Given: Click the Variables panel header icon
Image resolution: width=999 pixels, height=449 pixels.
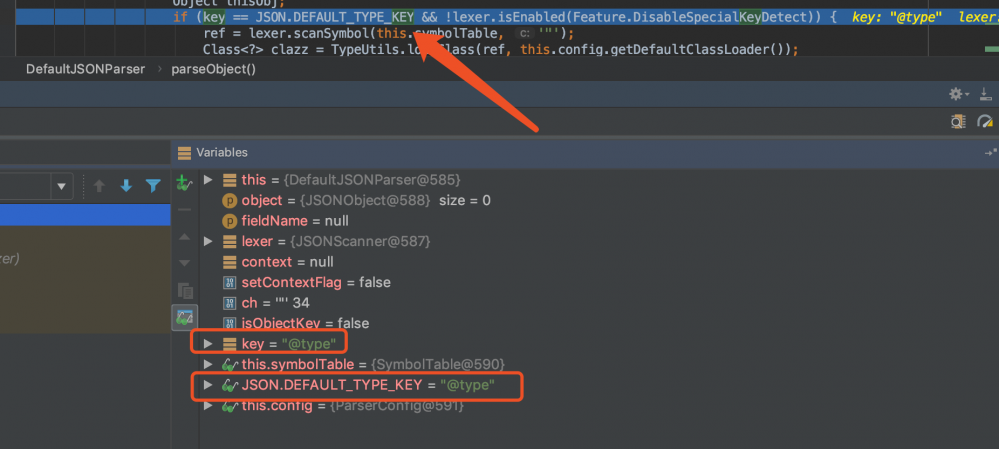Looking at the screenshot, I should coord(184,153).
